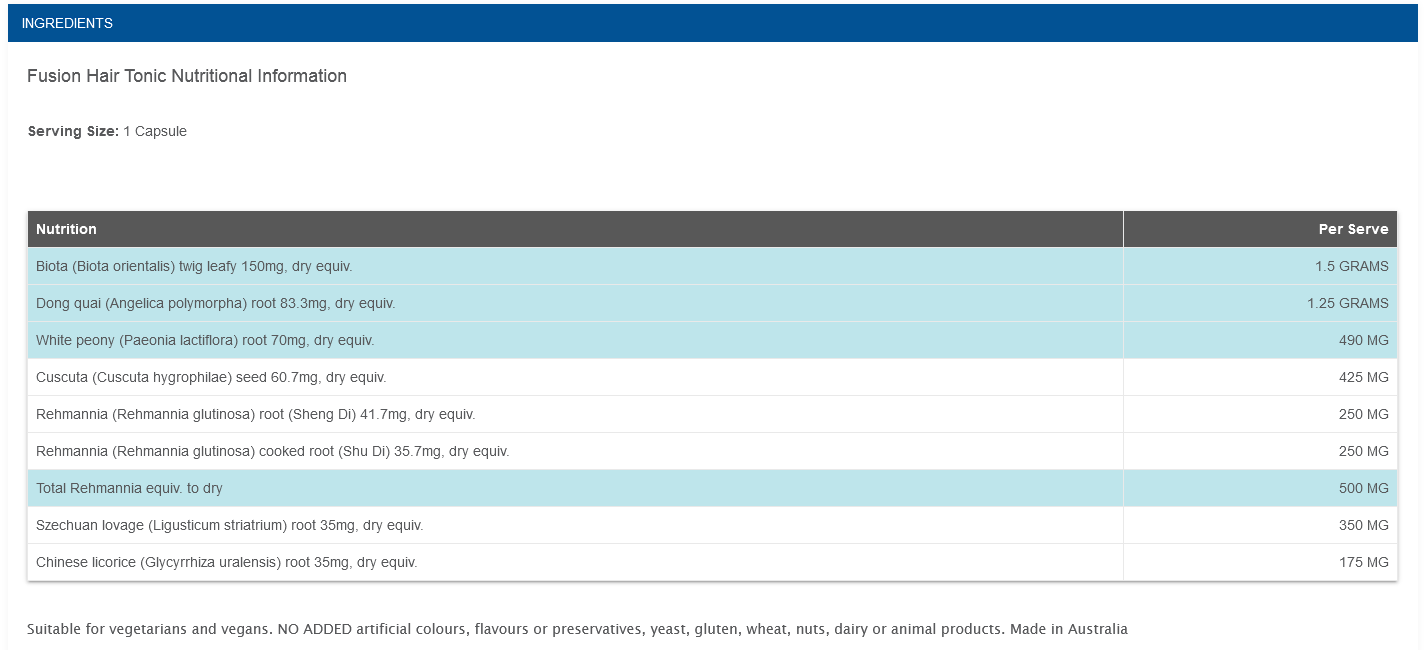Select the Chinese licorice ingredient name
The width and height of the screenshot is (1424, 650).
pos(227,562)
